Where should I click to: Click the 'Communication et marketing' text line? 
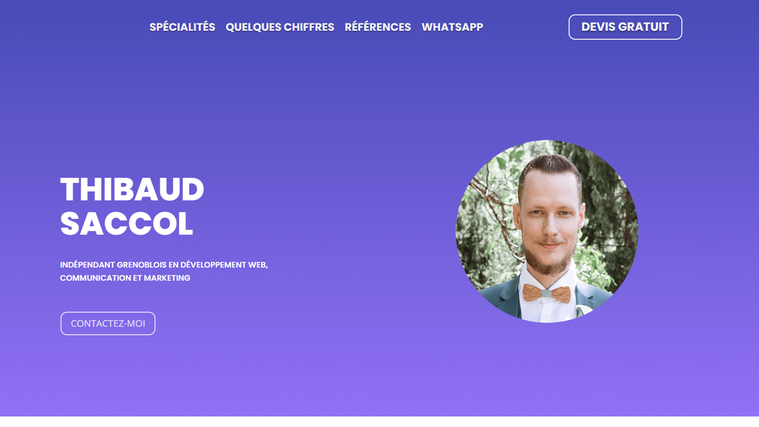point(125,278)
